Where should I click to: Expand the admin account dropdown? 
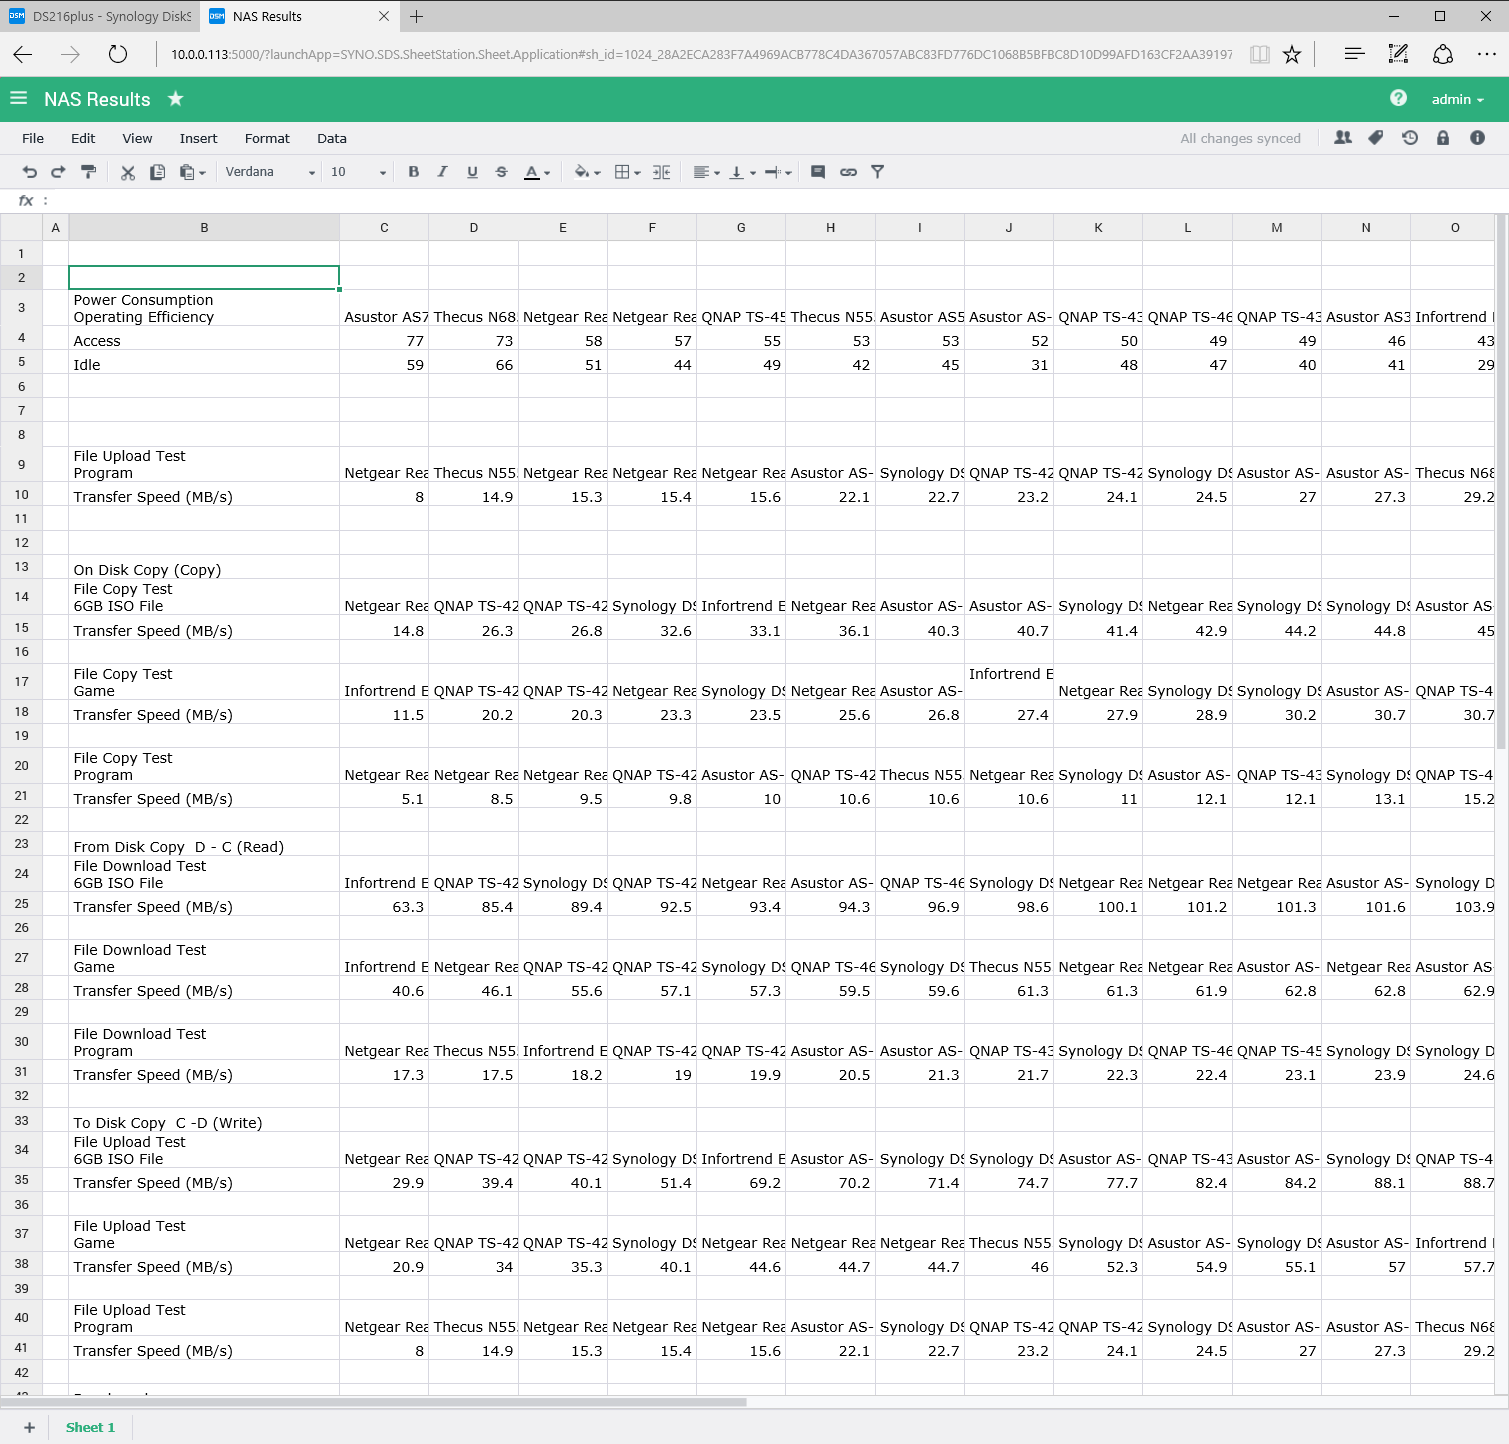(x=1457, y=99)
